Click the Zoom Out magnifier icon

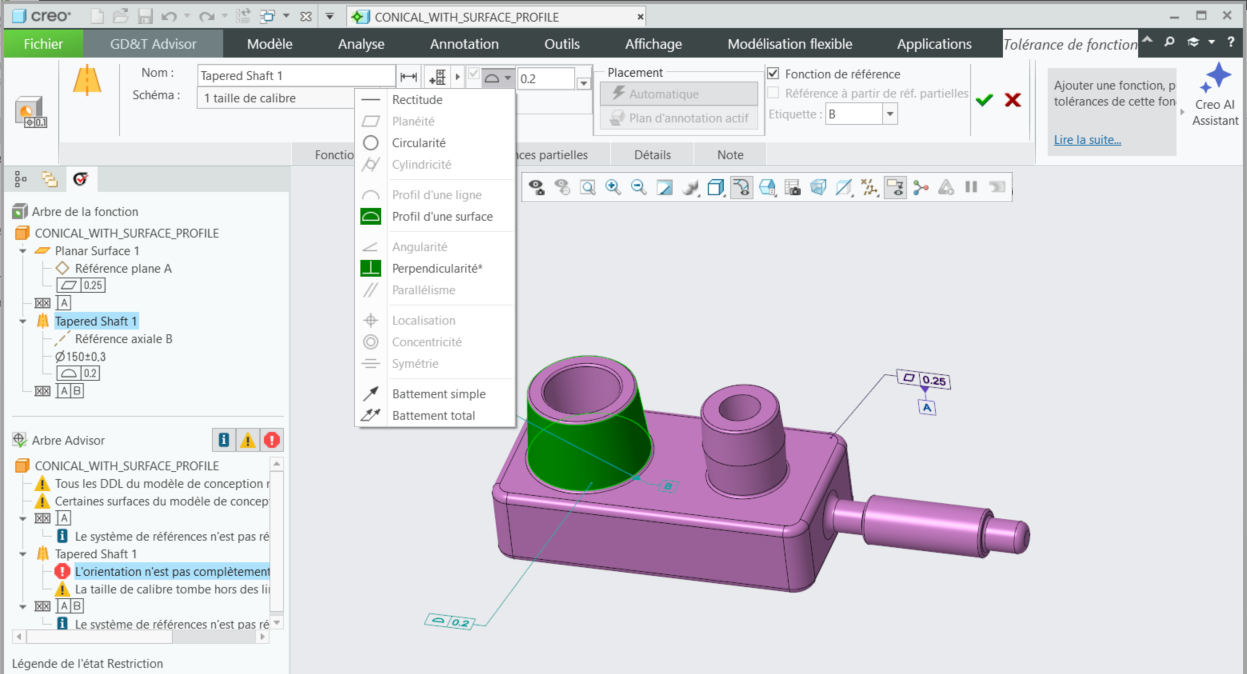pyautogui.click(x=638, y=187)
